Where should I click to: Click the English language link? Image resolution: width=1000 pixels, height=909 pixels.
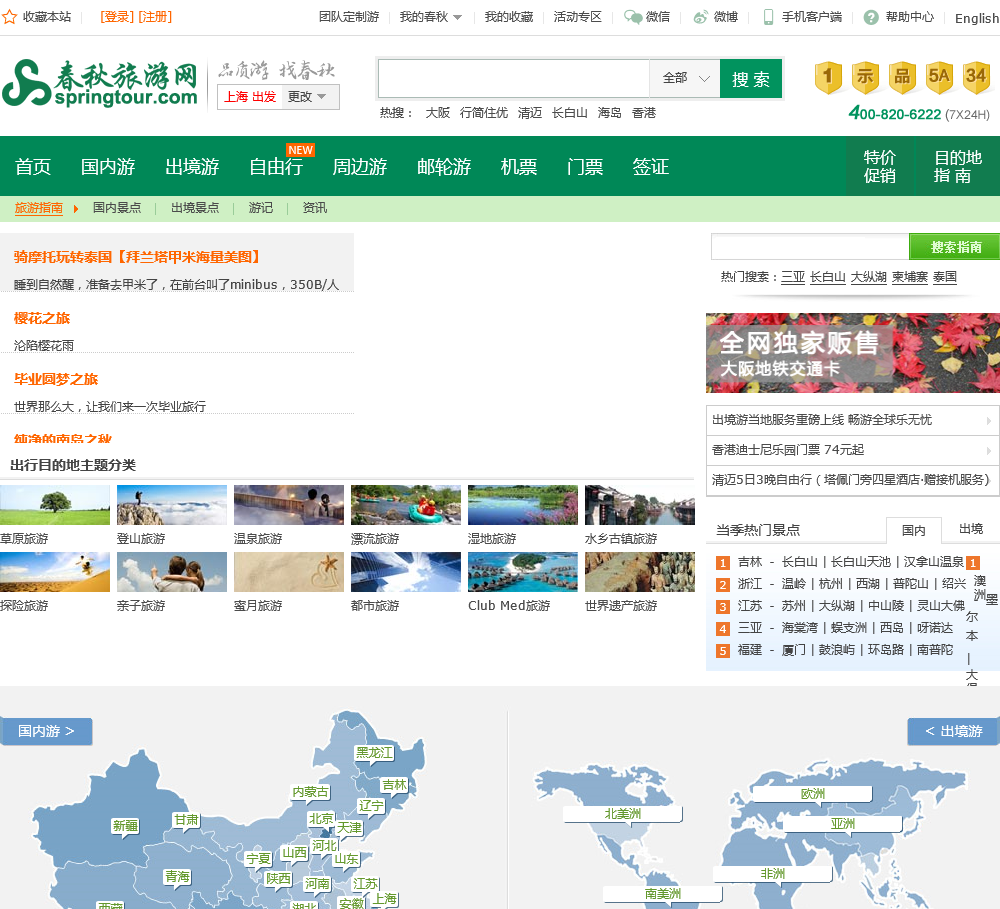(976, 18)
